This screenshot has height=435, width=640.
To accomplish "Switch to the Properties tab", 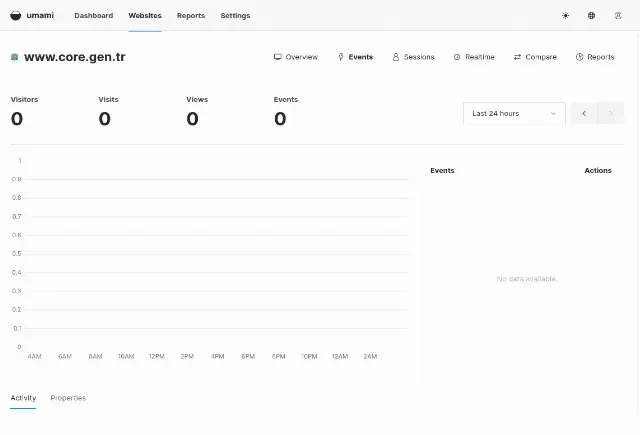I will coord(68,398).
